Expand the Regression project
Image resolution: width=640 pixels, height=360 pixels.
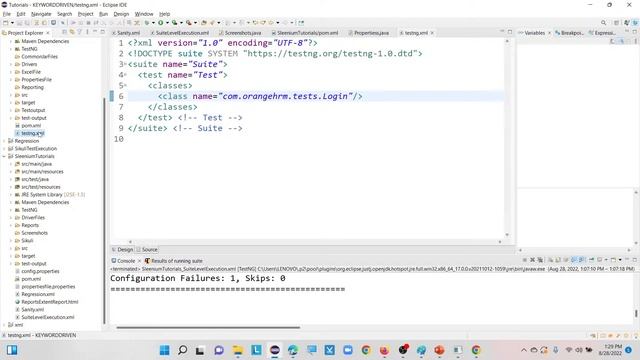4,141
